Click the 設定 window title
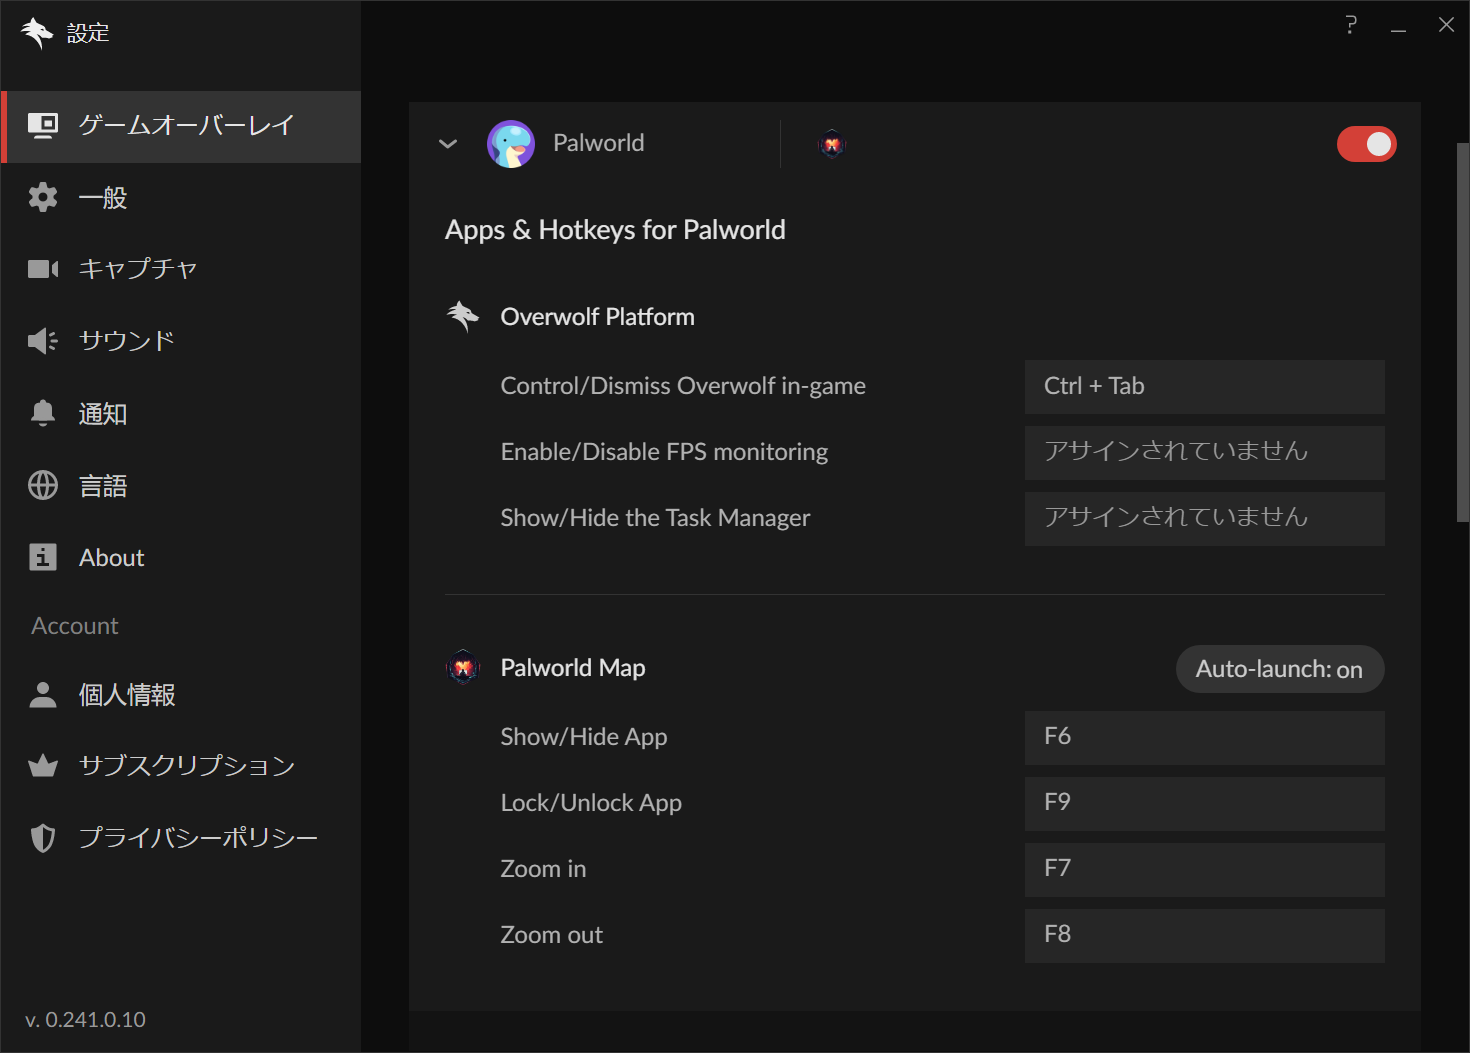The image size is (1470, 1053). tap(88, 33)
